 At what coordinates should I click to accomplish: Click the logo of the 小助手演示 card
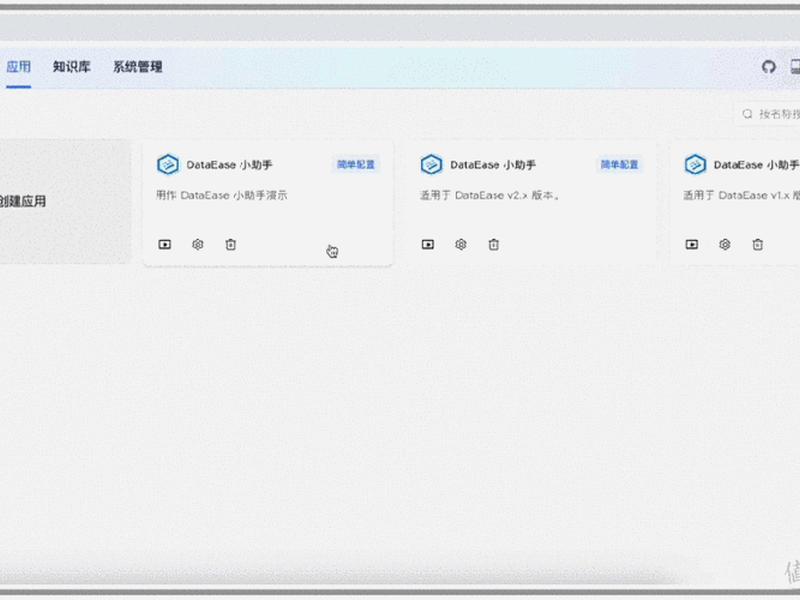click(168, 165)
